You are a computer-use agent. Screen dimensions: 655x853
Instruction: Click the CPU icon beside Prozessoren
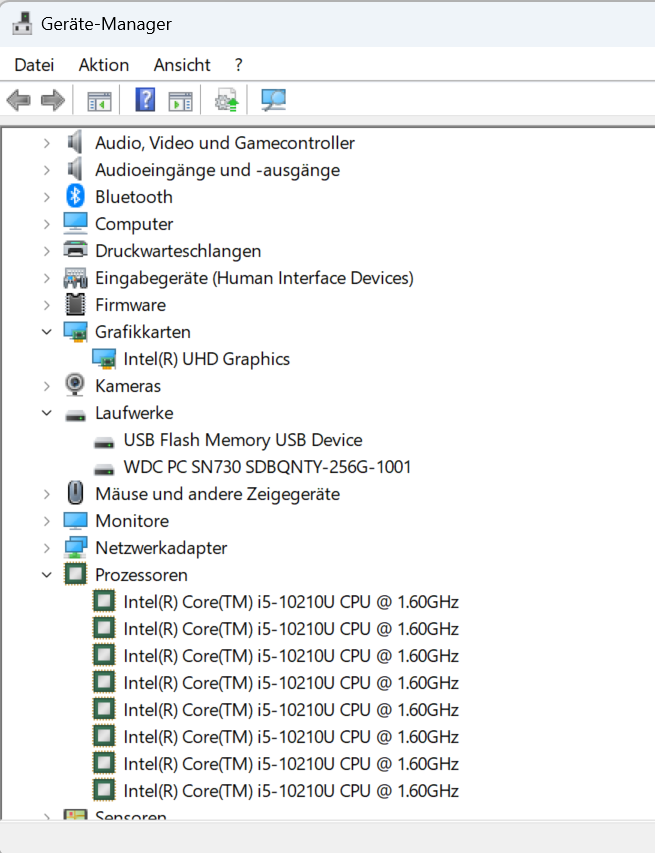click(x=75, y=574)
